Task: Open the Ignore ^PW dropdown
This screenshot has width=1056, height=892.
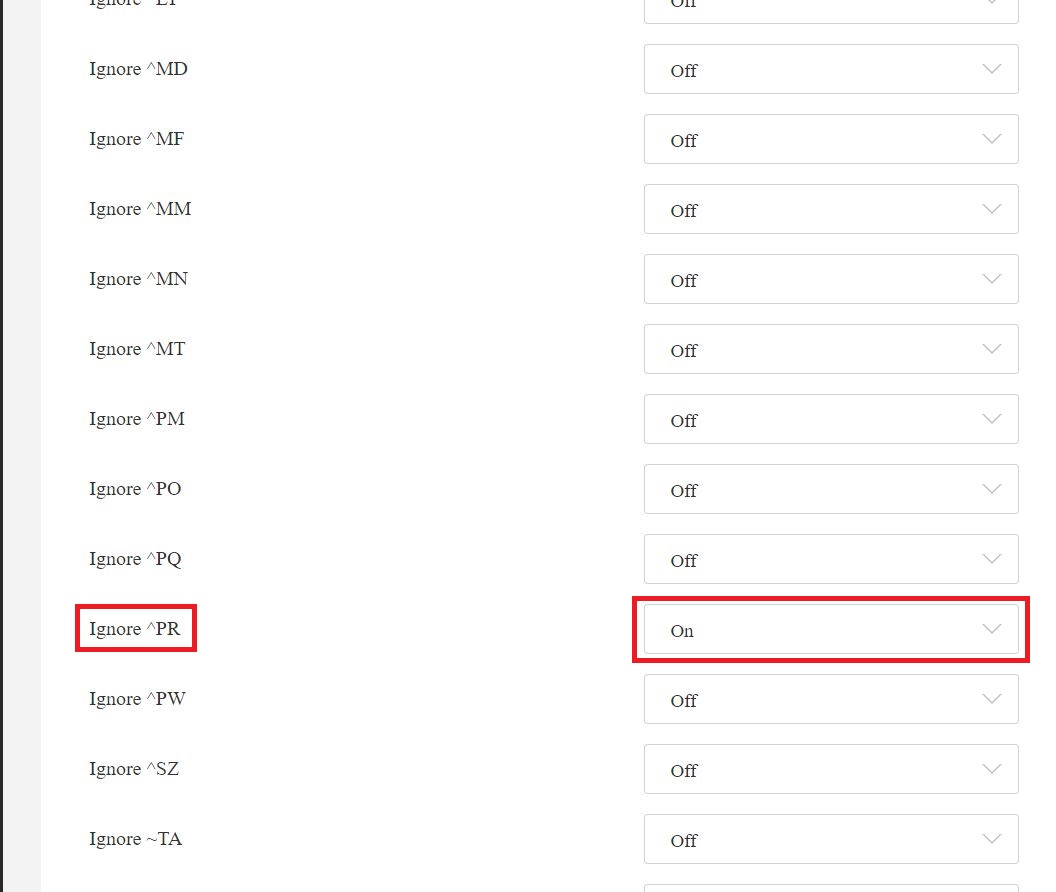Action: (831, 699)
